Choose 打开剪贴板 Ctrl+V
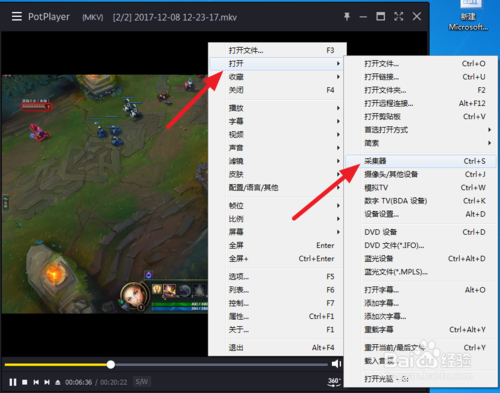Screen dimensions: 500x393 pos(421,117)
